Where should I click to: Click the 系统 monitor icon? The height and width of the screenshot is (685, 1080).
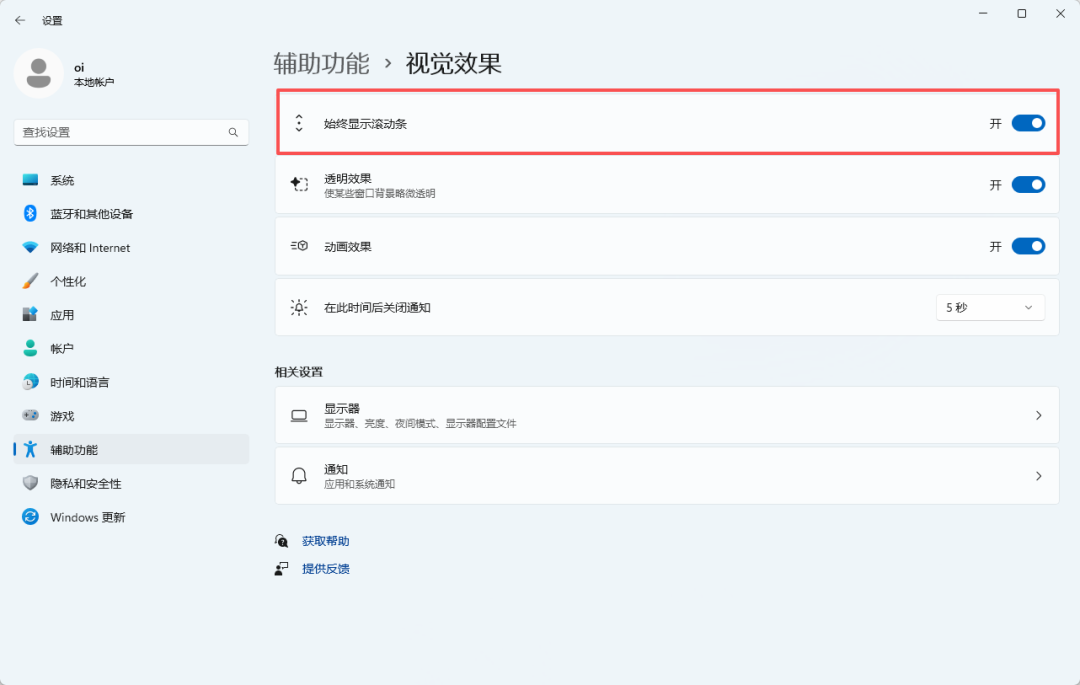click(x=30, y=180)
